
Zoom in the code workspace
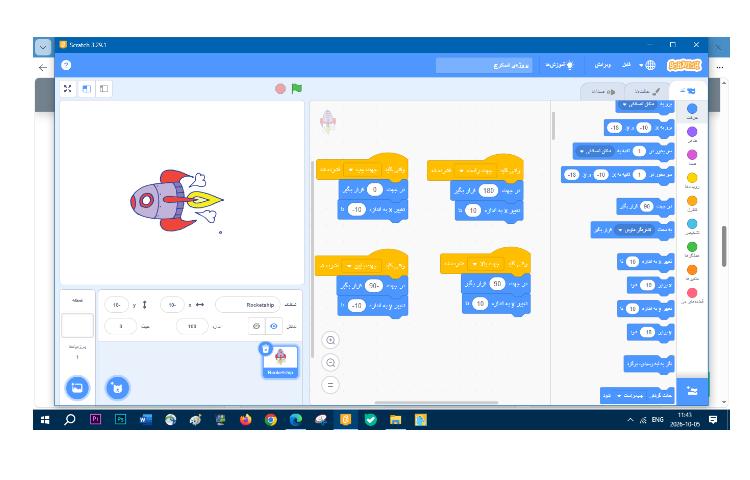coord(331,340)
